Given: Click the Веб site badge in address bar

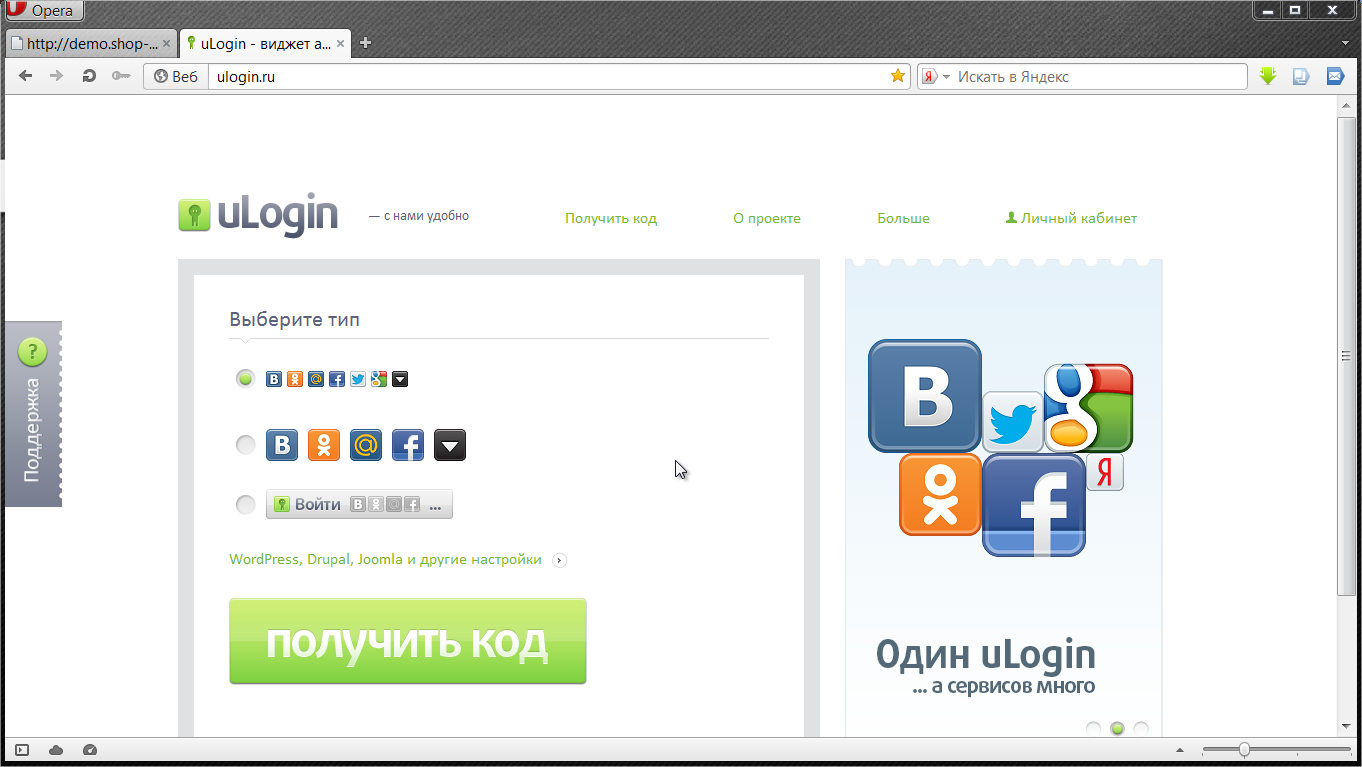Looking at the screenshot, I should (176, 76).
